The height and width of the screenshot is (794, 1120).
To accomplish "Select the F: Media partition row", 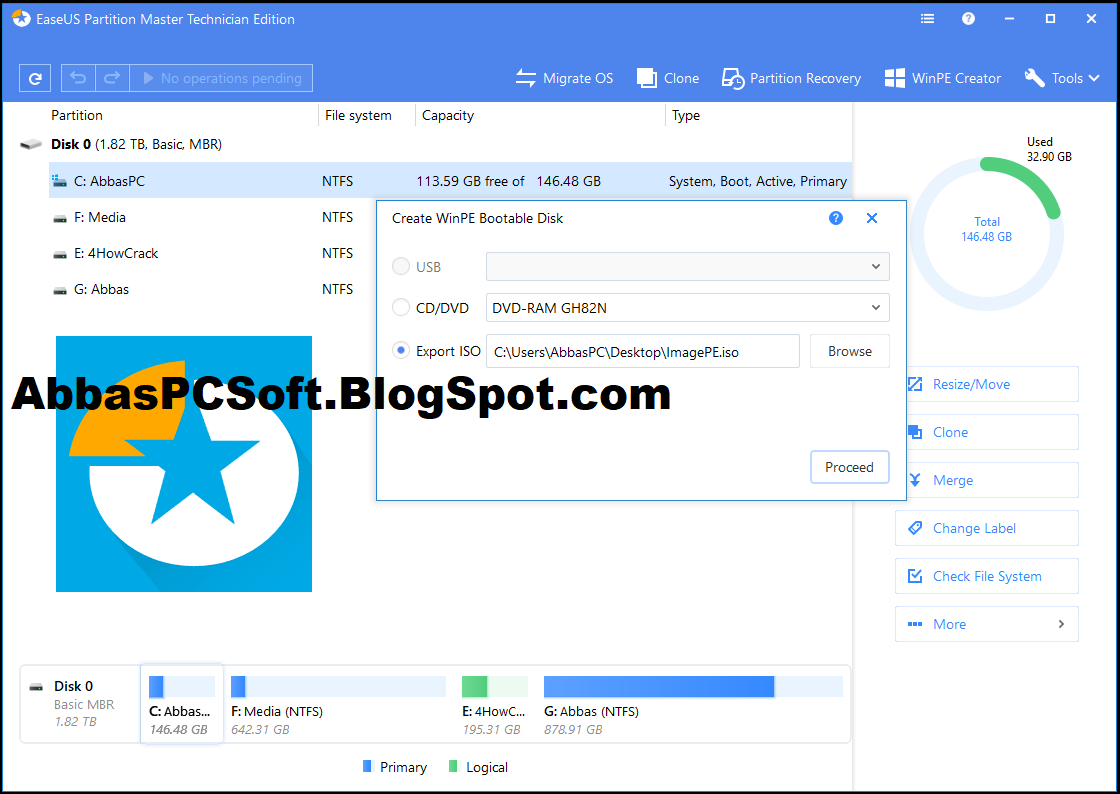I will (x=213, y=217).
